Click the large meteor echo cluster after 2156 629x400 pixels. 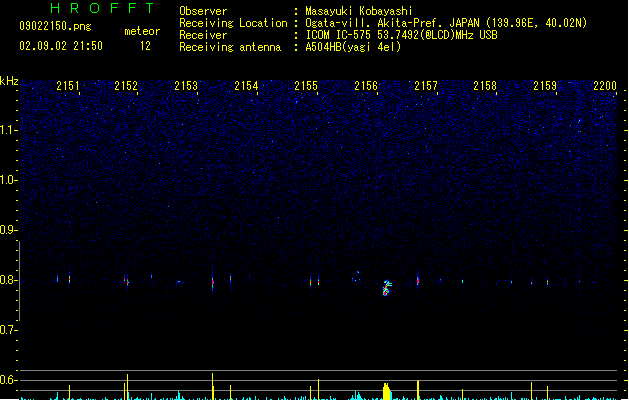pos(387,288)
